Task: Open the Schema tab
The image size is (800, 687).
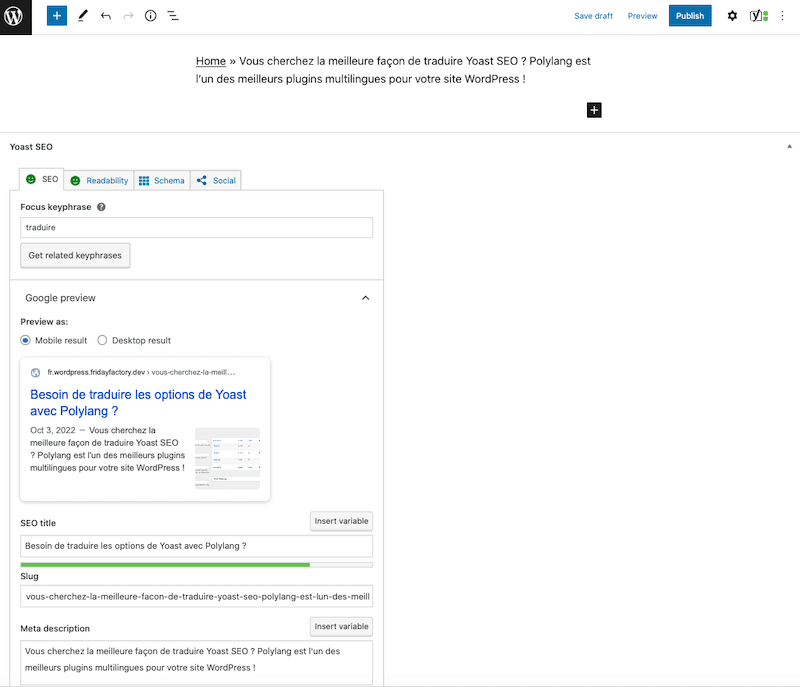Action: (162, 181)
